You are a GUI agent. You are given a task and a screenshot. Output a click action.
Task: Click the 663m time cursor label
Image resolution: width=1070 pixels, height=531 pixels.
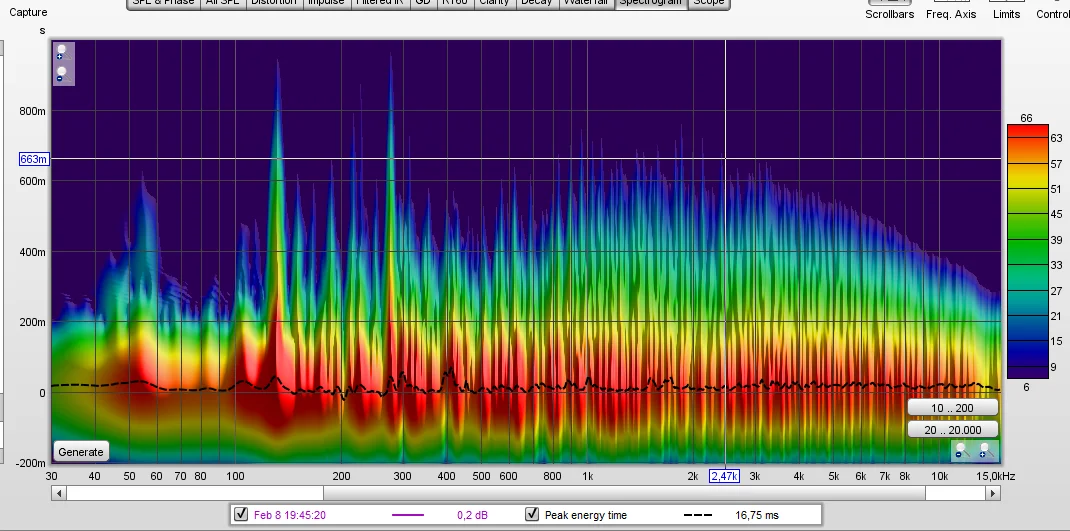[x=33, y=159]
